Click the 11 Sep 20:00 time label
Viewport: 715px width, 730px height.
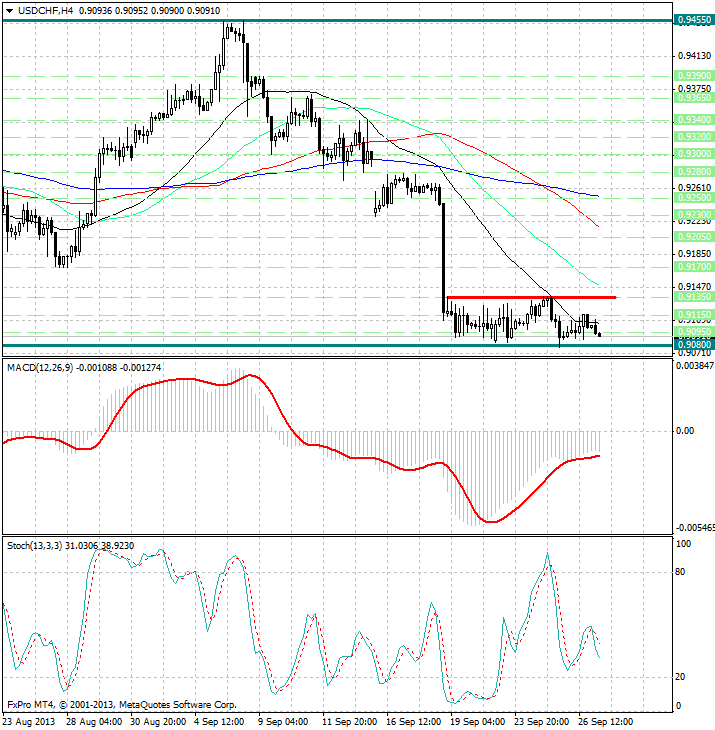click(350, 722)
